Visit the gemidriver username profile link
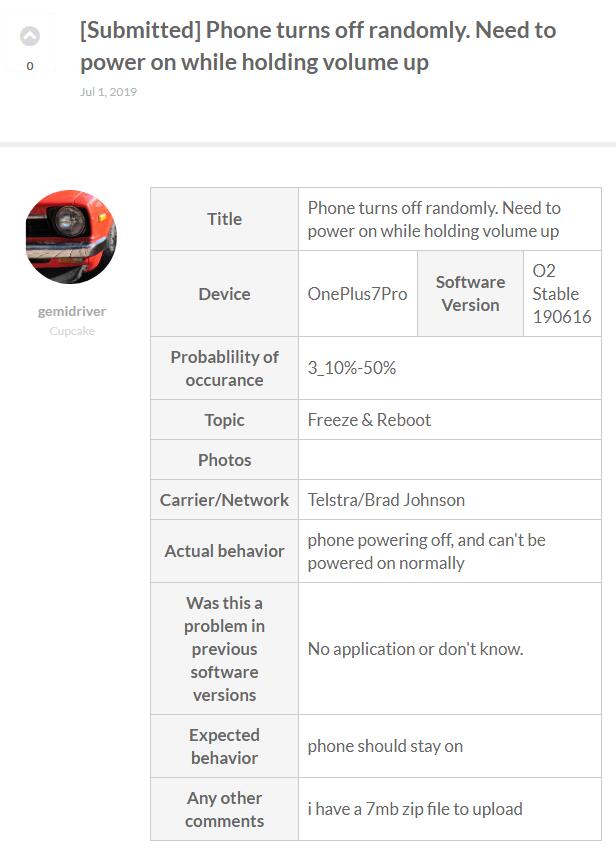 click(72, 311)
